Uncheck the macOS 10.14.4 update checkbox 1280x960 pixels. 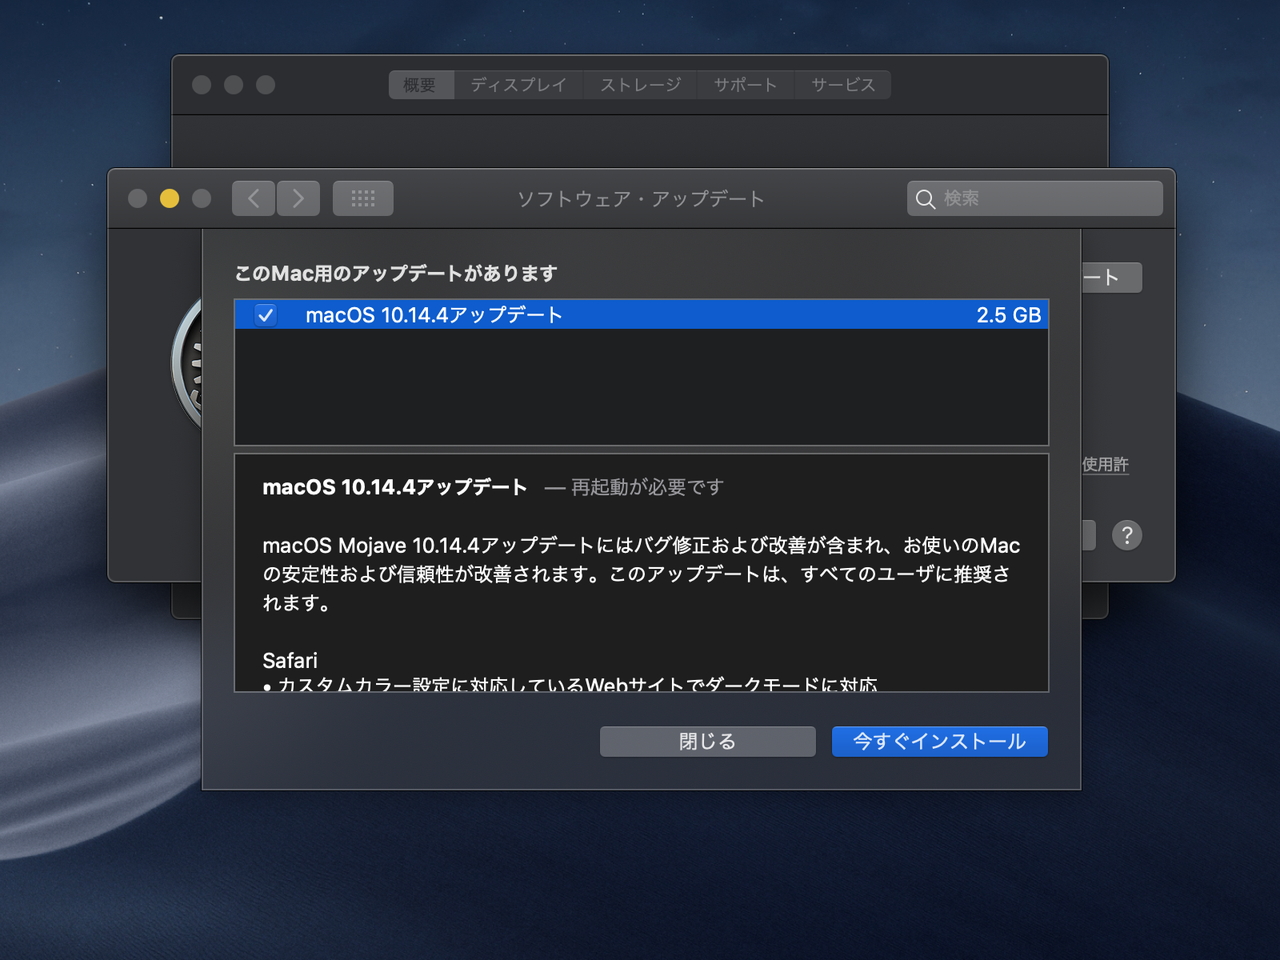266,314
